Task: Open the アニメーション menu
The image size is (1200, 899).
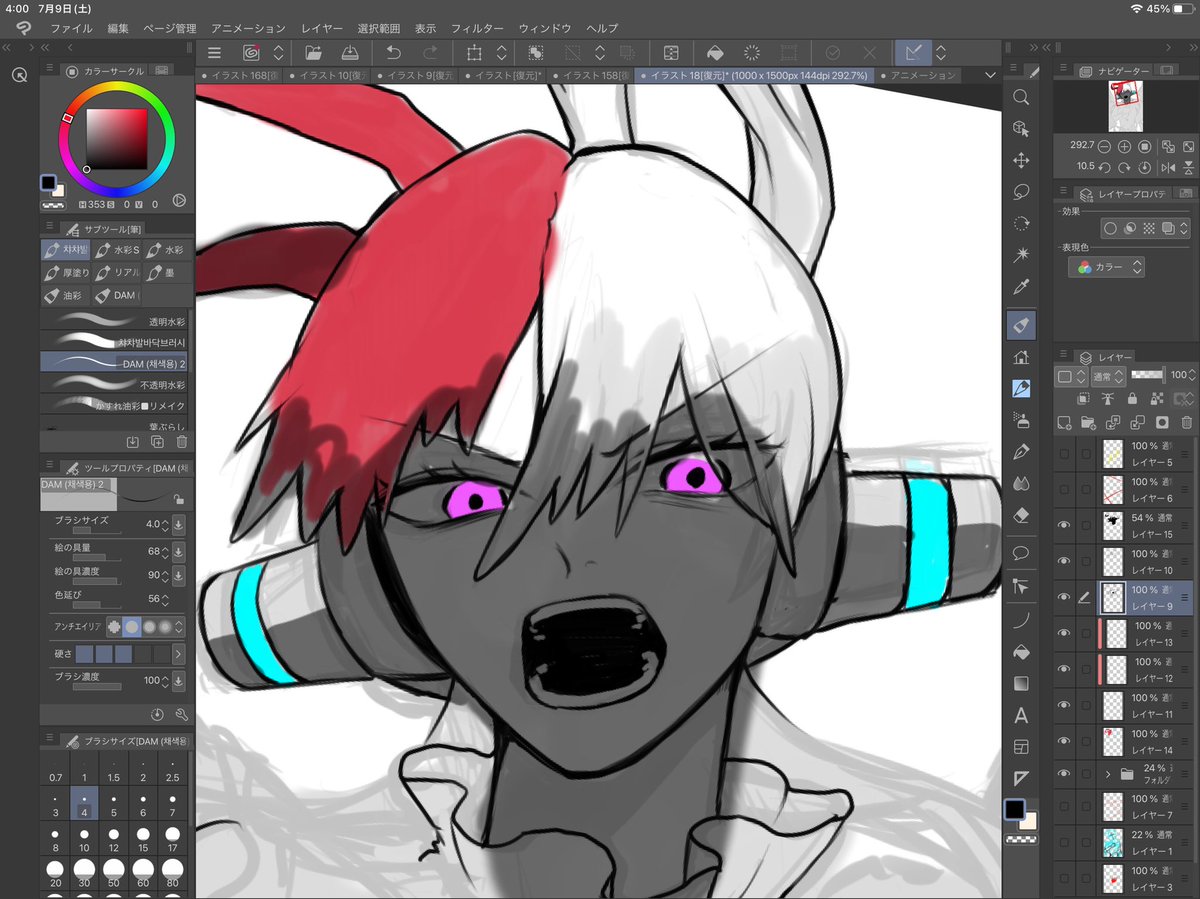Action: [x=248, y=28]
